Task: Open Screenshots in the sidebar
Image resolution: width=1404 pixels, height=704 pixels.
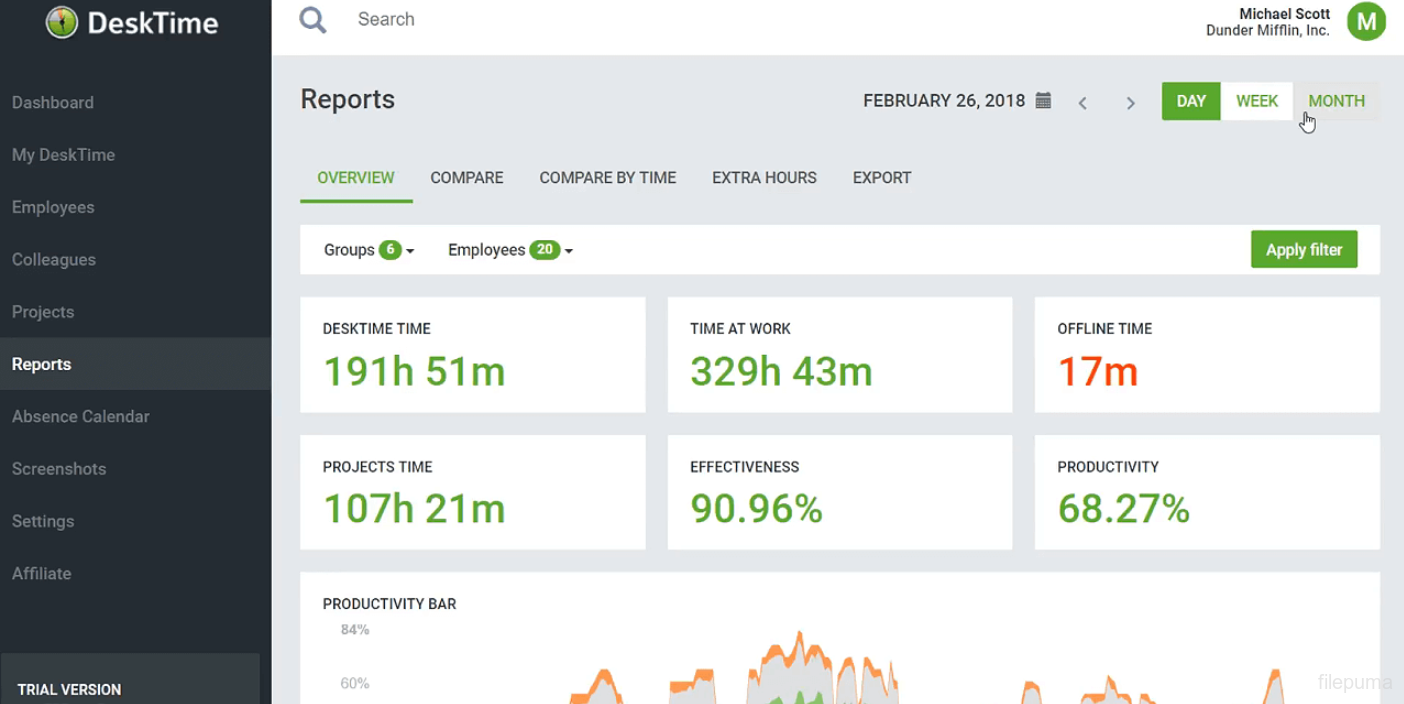Action: tap(59, 469)
